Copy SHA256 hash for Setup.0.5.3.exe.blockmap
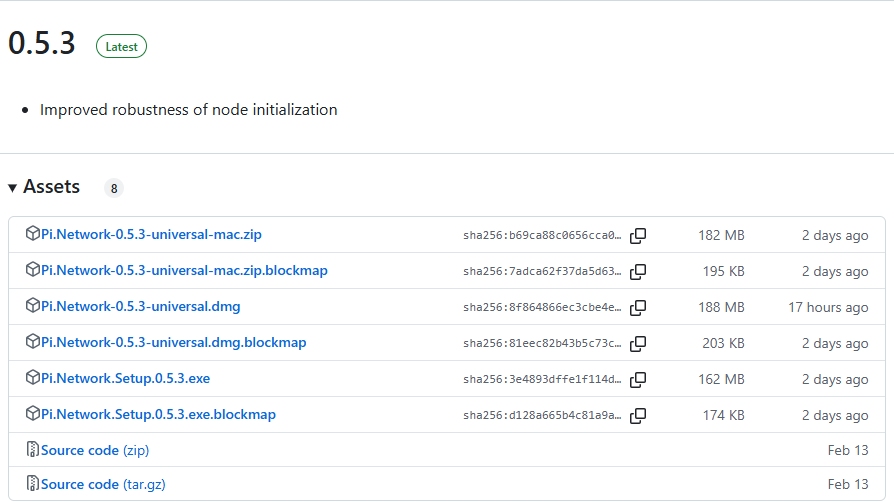The width and height of the screenshot is (894, 502). [638, 416]
